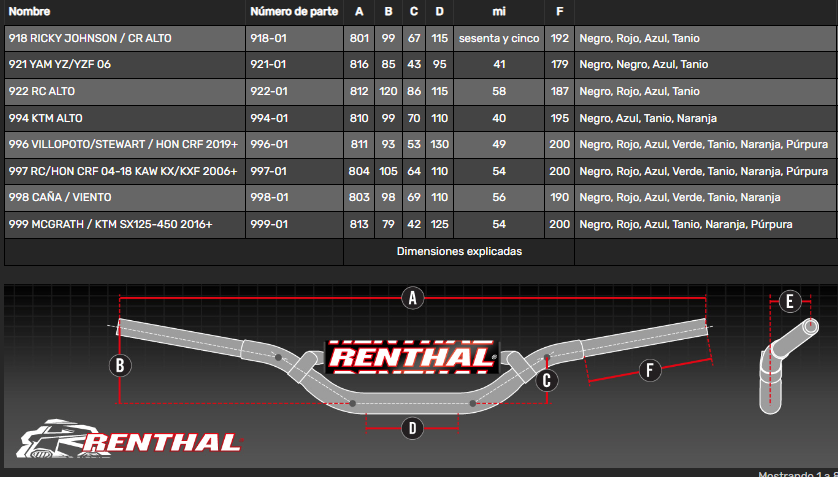Screen dimensions: 838x477
Task: Click the Renthal logo with rider graphic
Action: (x=129, y=440)
